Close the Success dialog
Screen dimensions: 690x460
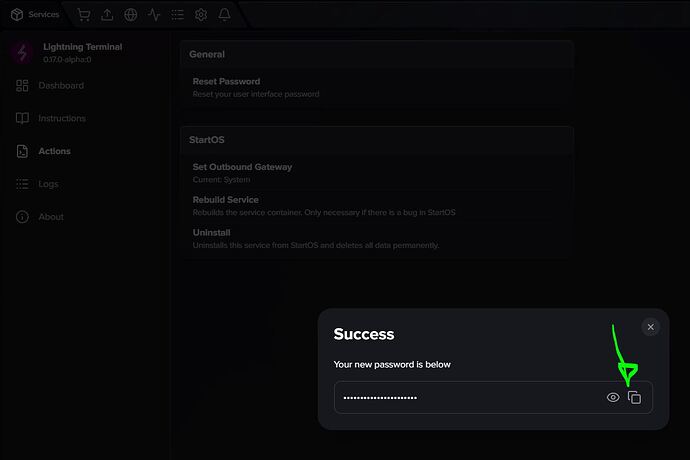coord(650,327)
